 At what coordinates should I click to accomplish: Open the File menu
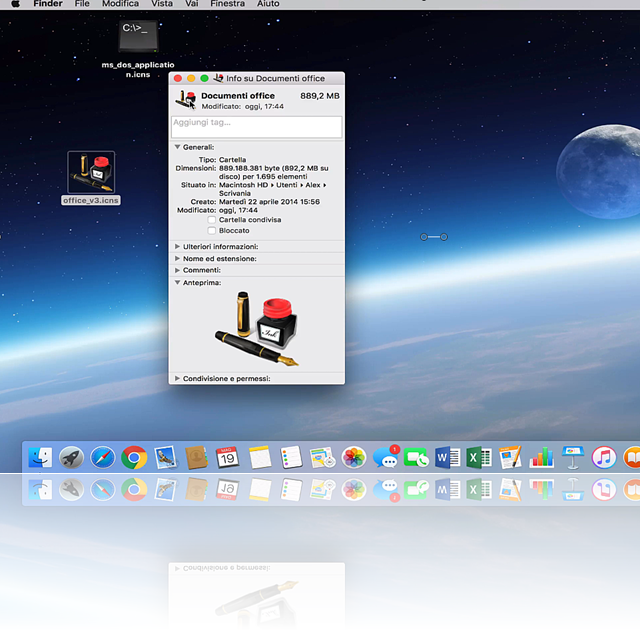pos(82,4)
